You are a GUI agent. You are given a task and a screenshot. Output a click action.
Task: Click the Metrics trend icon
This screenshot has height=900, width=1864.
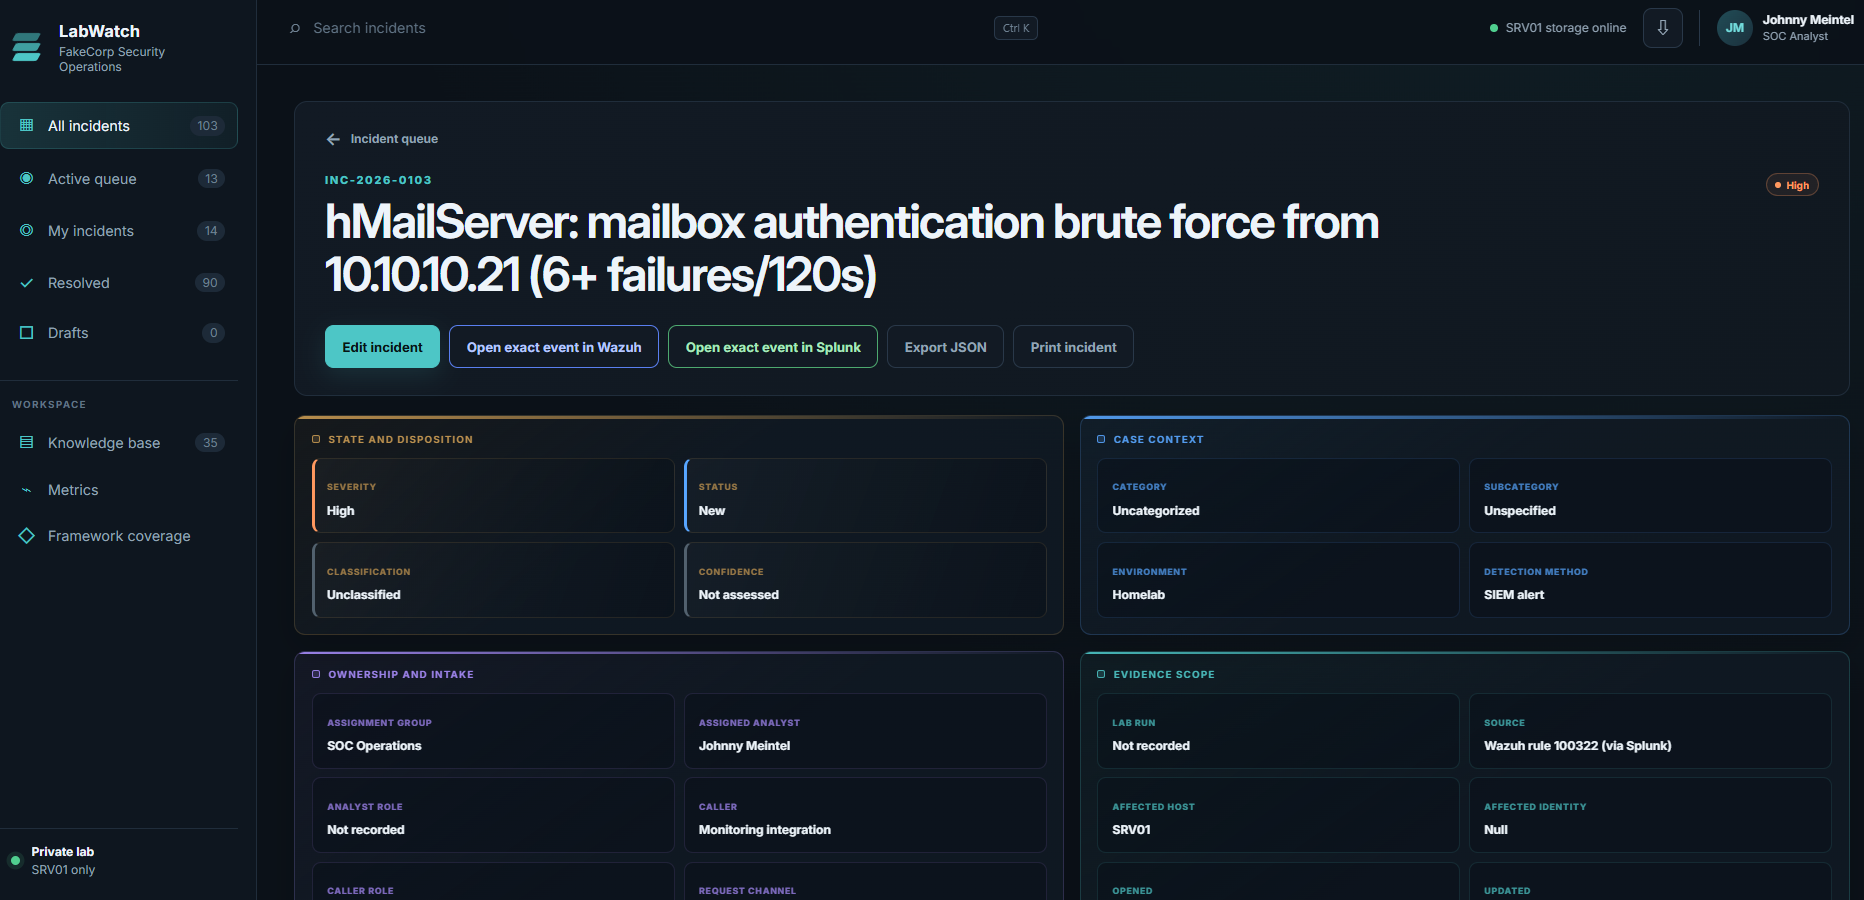(27, 490)
